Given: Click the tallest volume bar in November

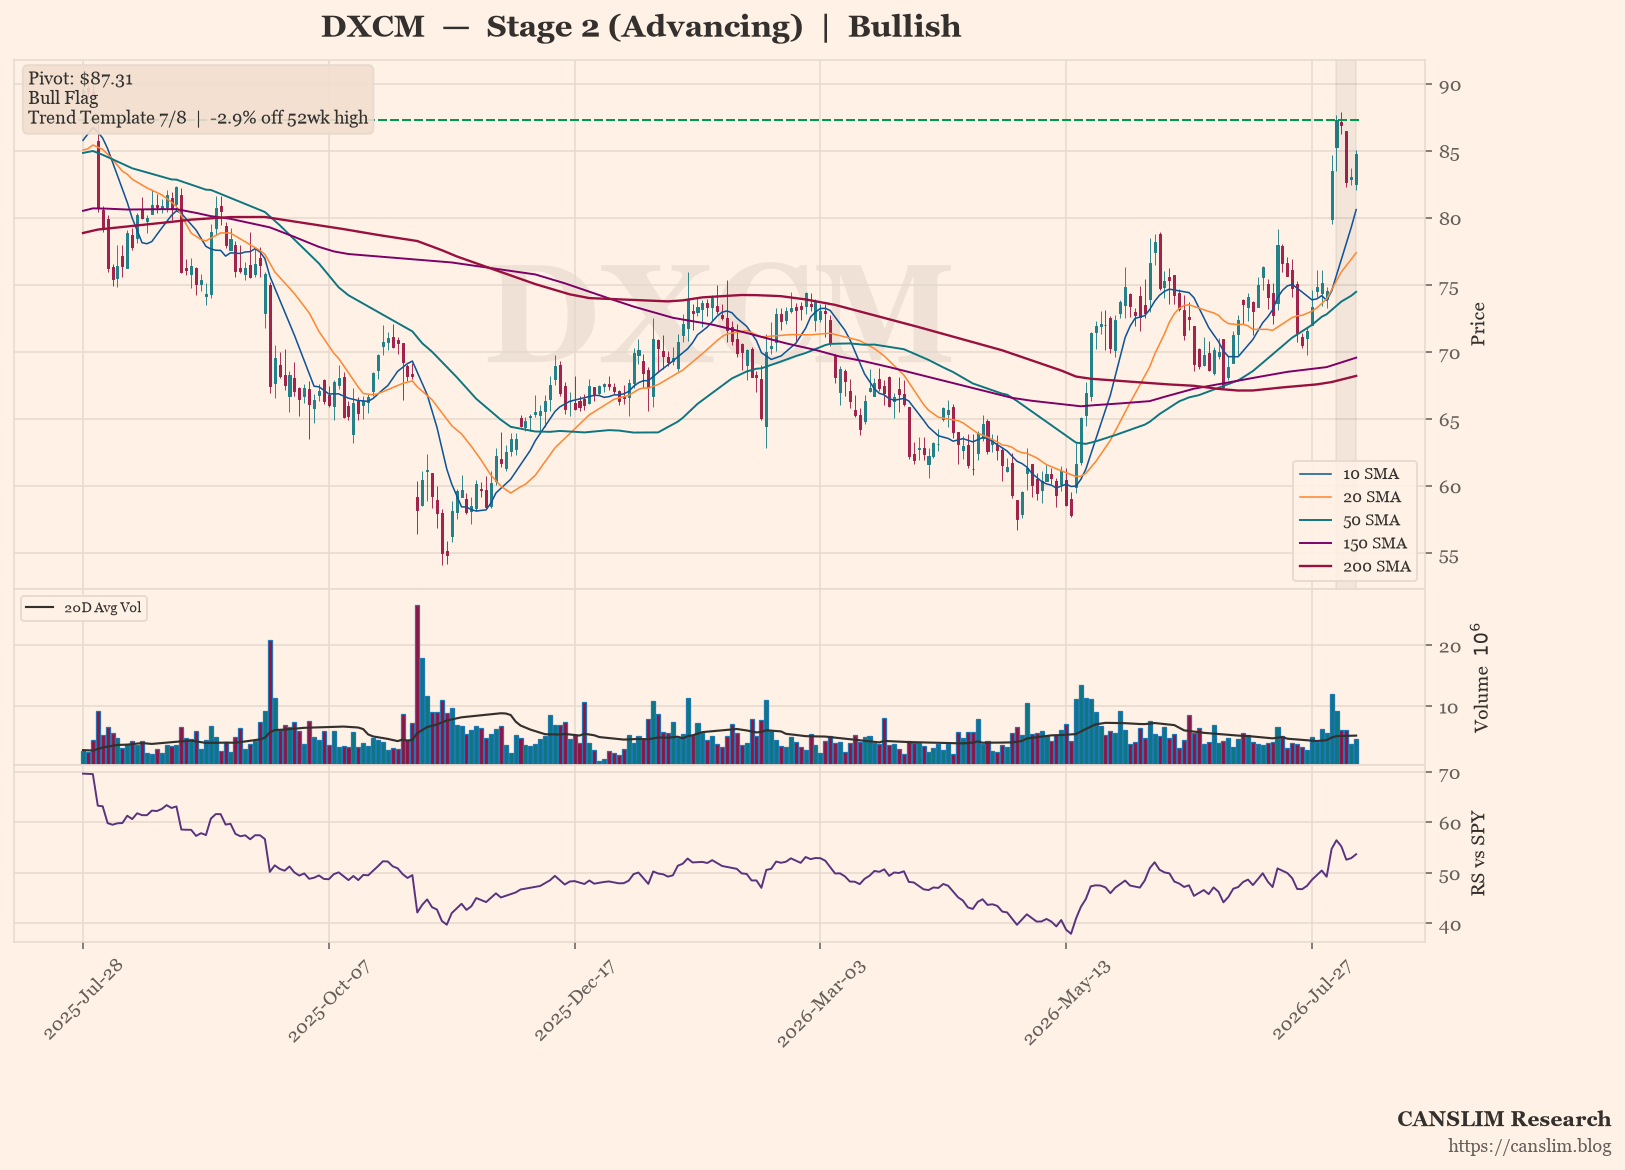Looking at the screenshot, I should point(418,684).
